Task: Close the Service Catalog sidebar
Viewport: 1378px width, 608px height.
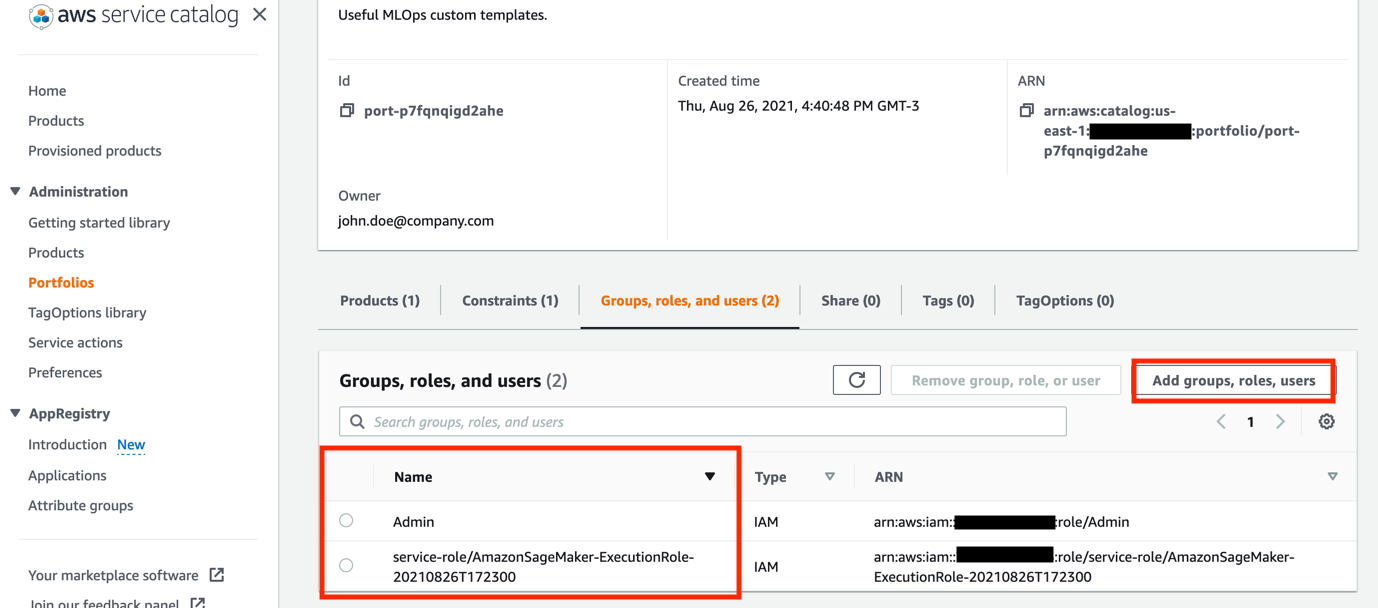Action: 259,15
